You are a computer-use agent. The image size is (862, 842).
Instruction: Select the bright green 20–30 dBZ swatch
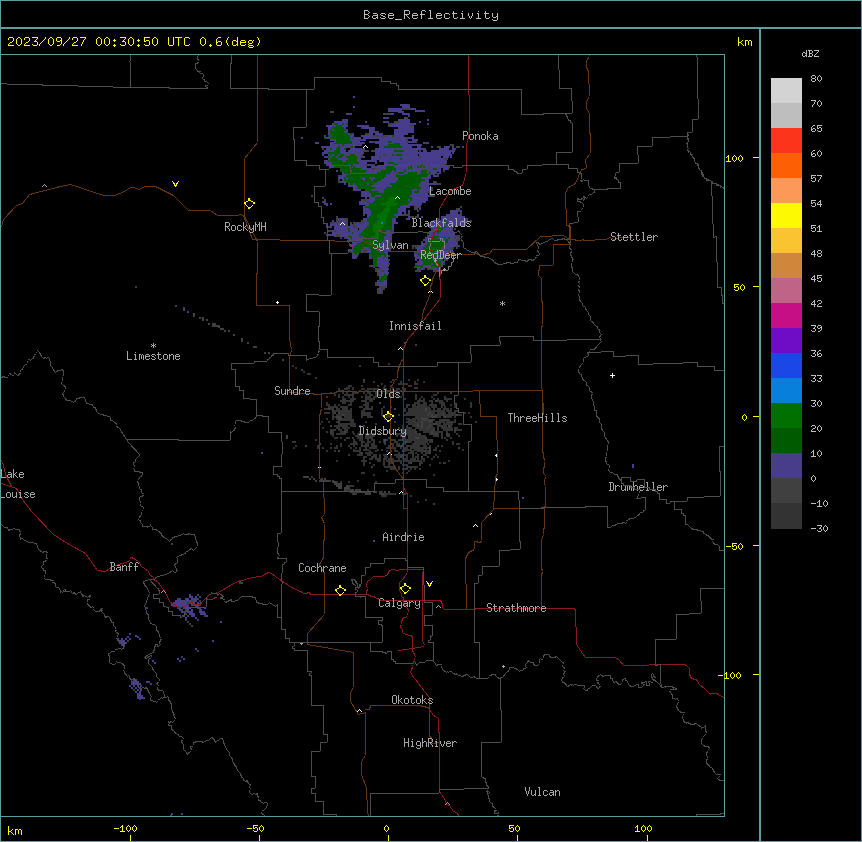(x=786, y=416)
